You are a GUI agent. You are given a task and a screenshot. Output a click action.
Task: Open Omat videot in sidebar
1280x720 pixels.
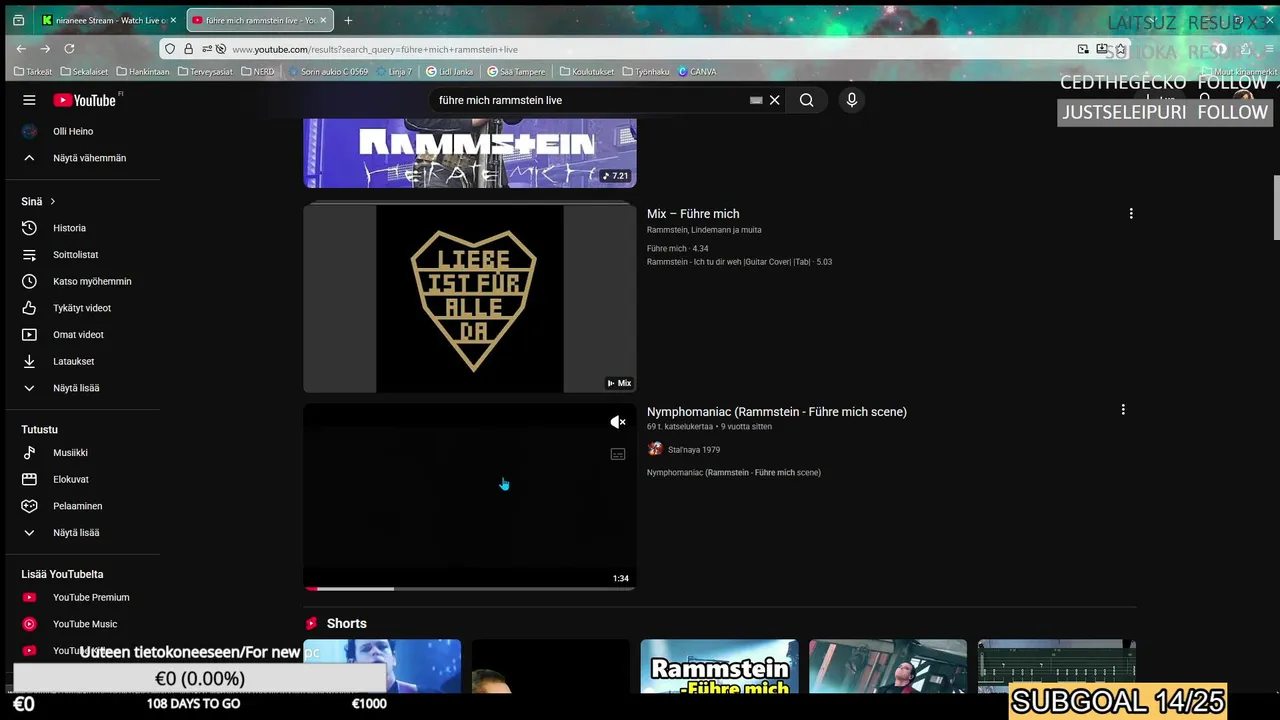point(82,335)
